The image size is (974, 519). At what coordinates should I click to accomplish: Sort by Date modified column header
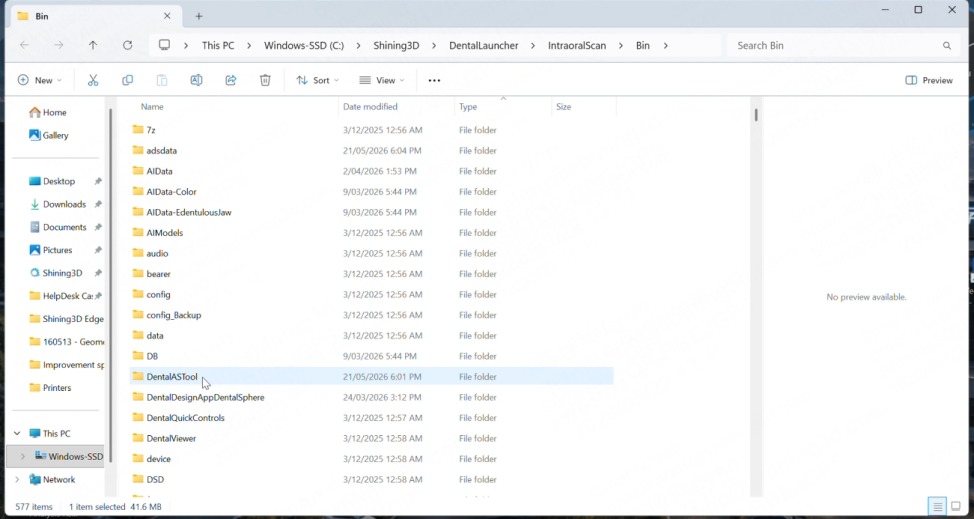click(x=370, y=107)
